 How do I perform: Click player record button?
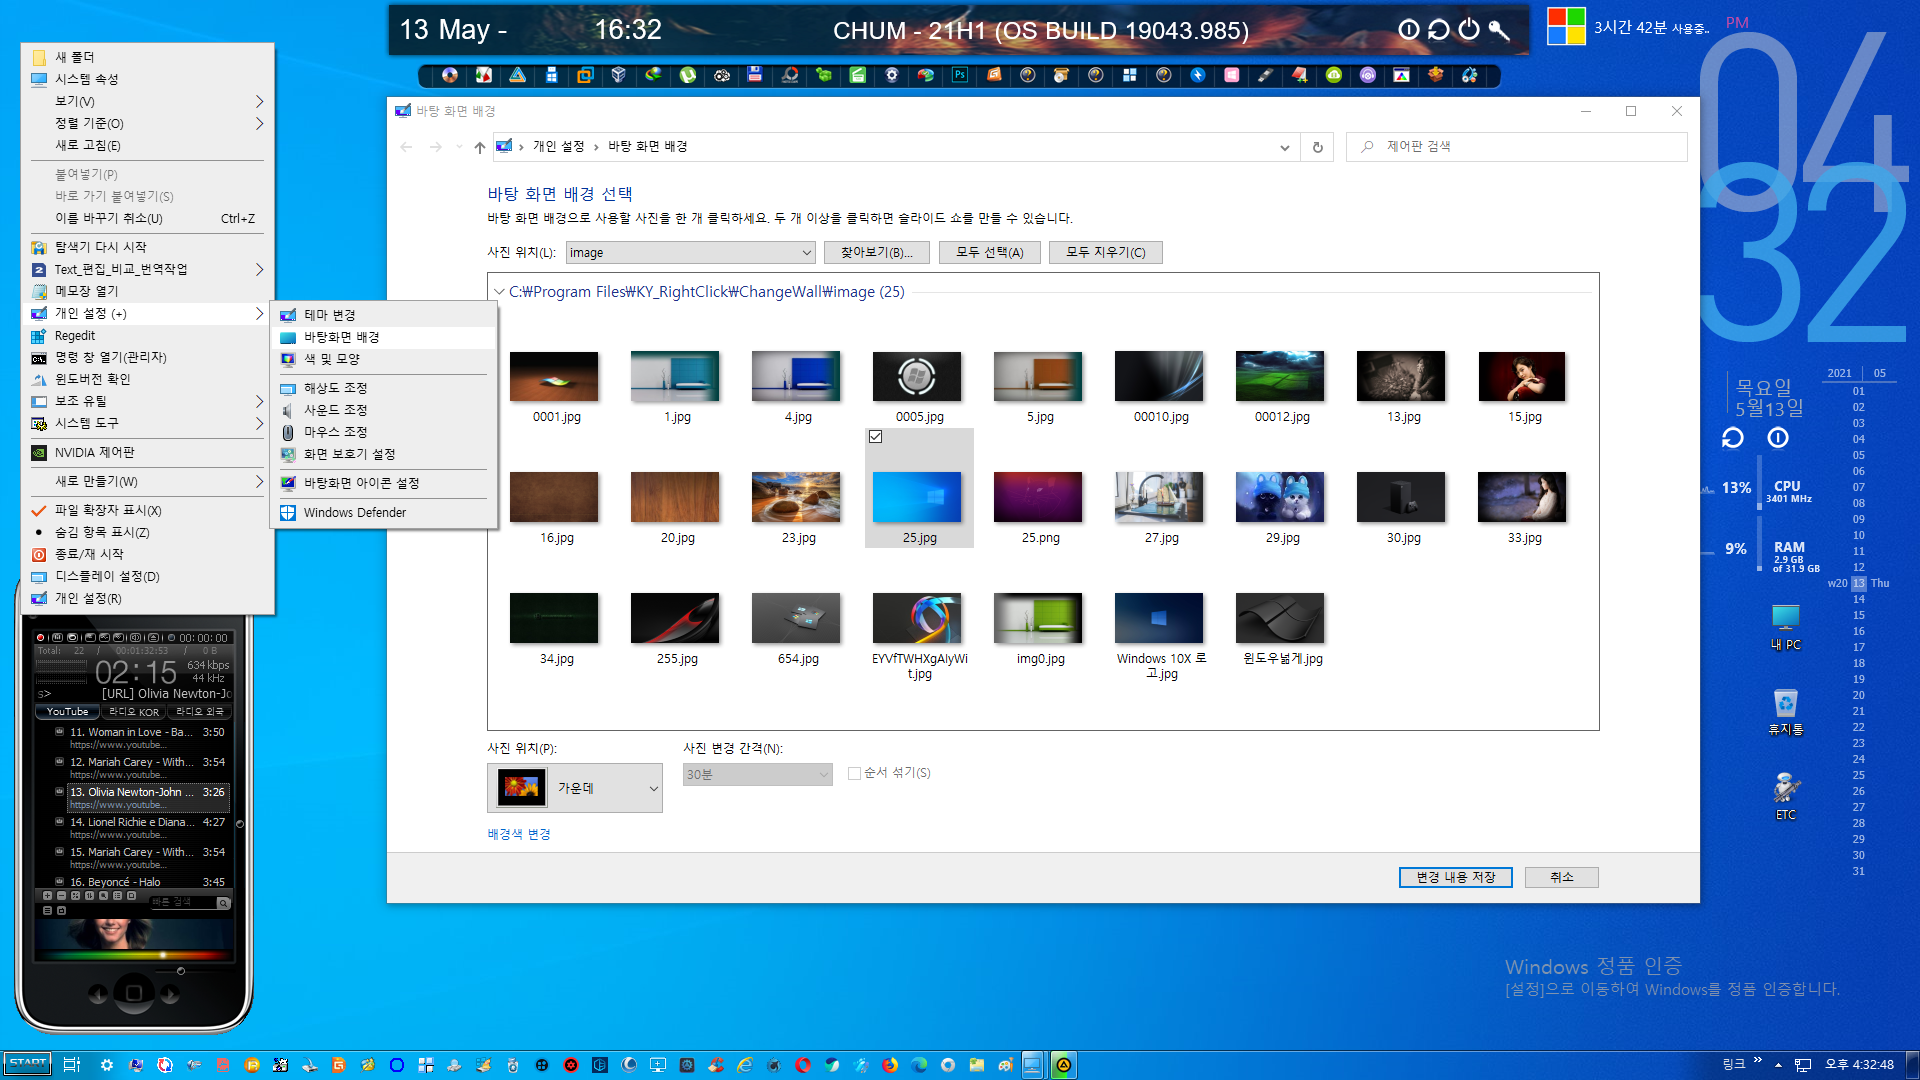pyautogui.click(x=41, y=637)
